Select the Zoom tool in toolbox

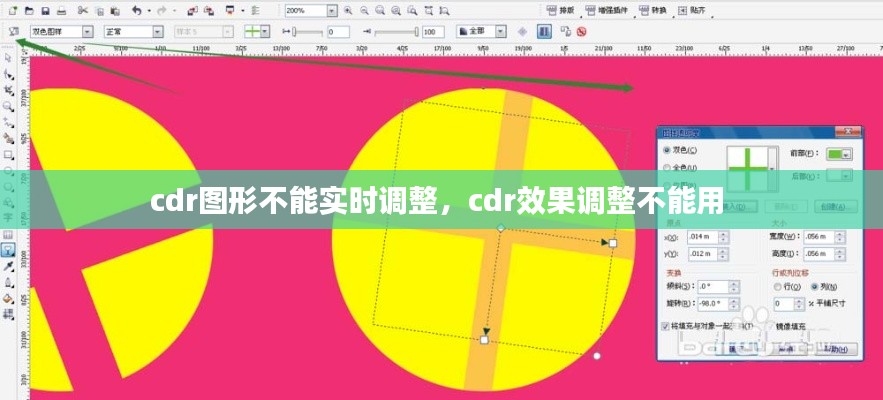coord(8,105)
